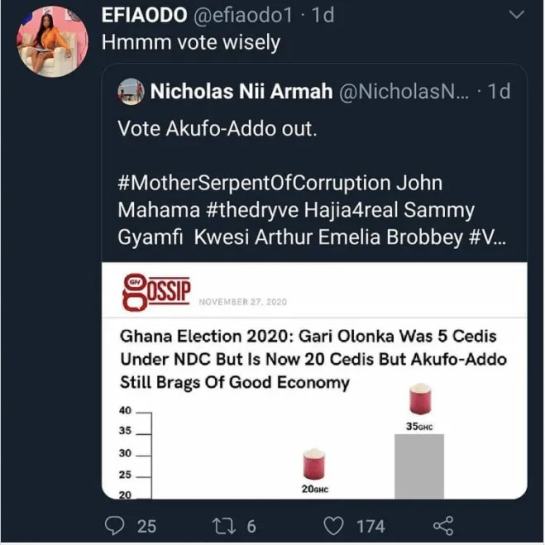Screen dimensions: 545x545
Task: Tap the retweet icon
Action: coord(225,526)
